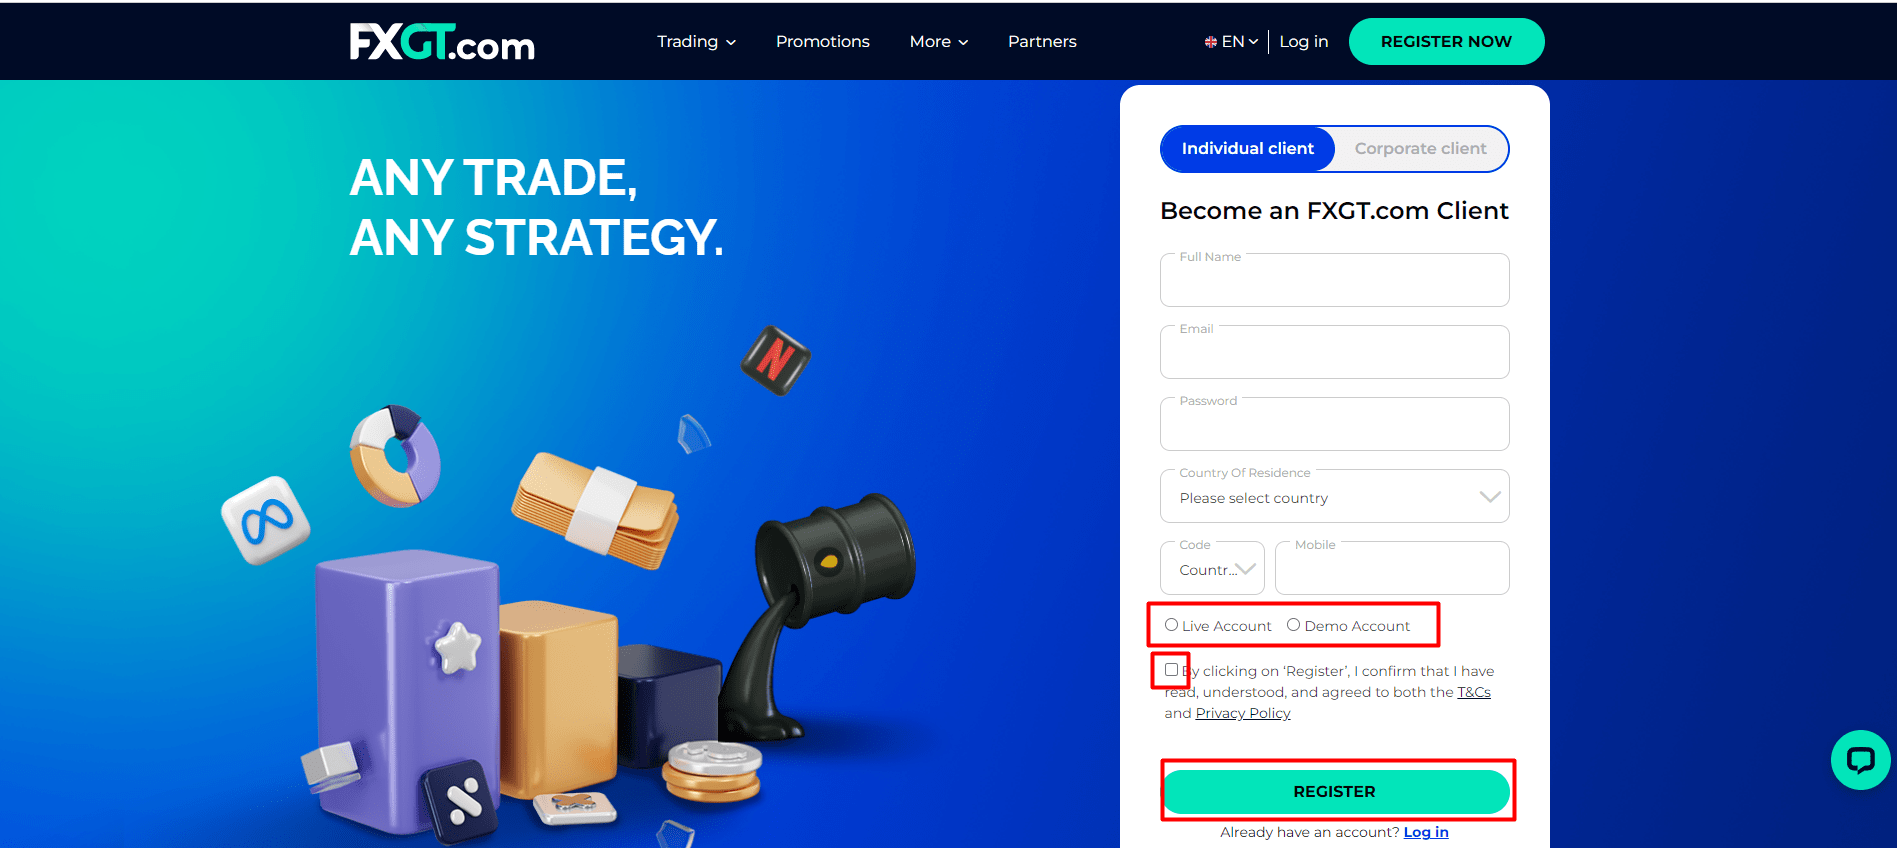The height and width of the screenshot is (848, 1897).
Task: Click the Meta infinity logo cube
Action: pos(265,520)
